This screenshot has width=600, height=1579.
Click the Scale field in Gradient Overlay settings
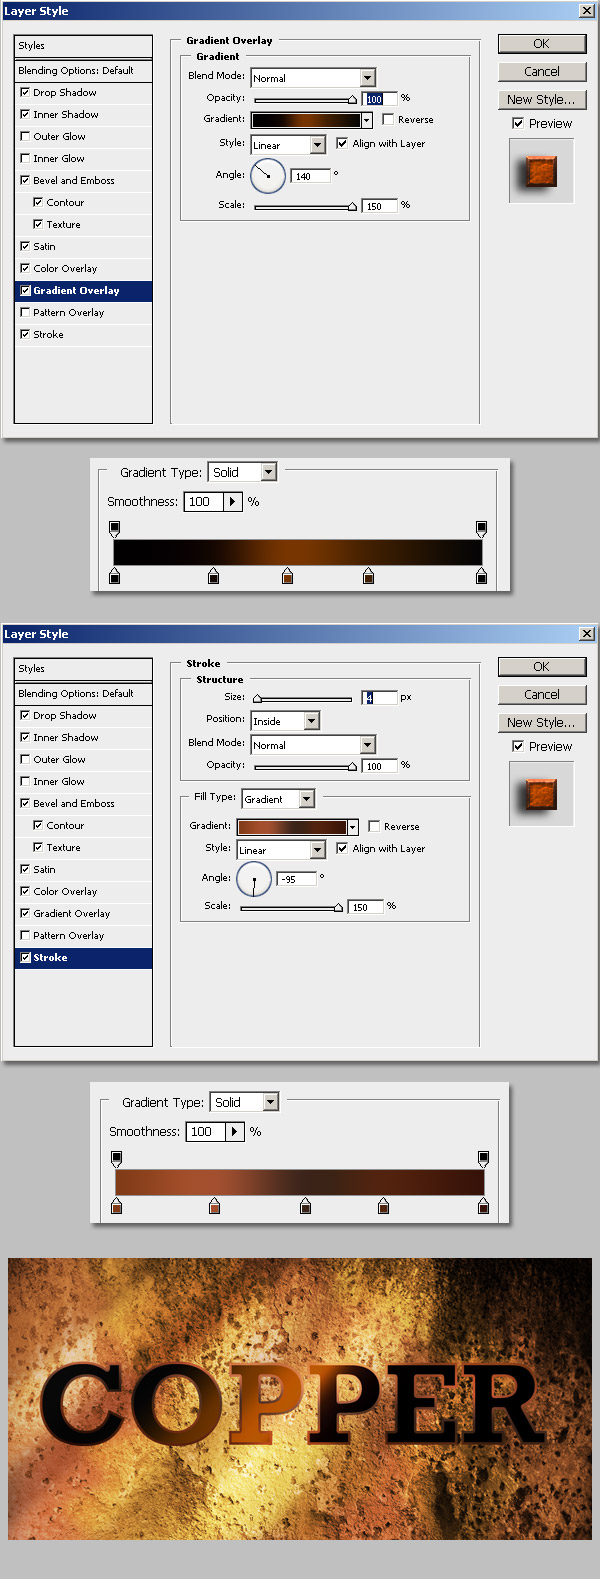pos(380,206)
